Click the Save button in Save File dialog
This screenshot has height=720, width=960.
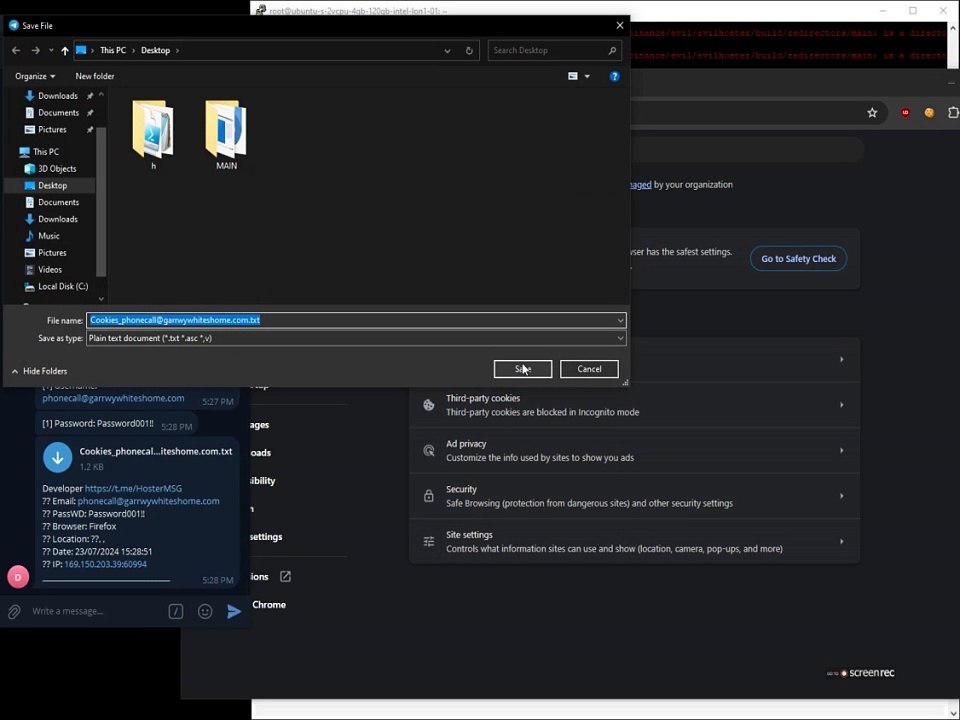pos(522,369)
